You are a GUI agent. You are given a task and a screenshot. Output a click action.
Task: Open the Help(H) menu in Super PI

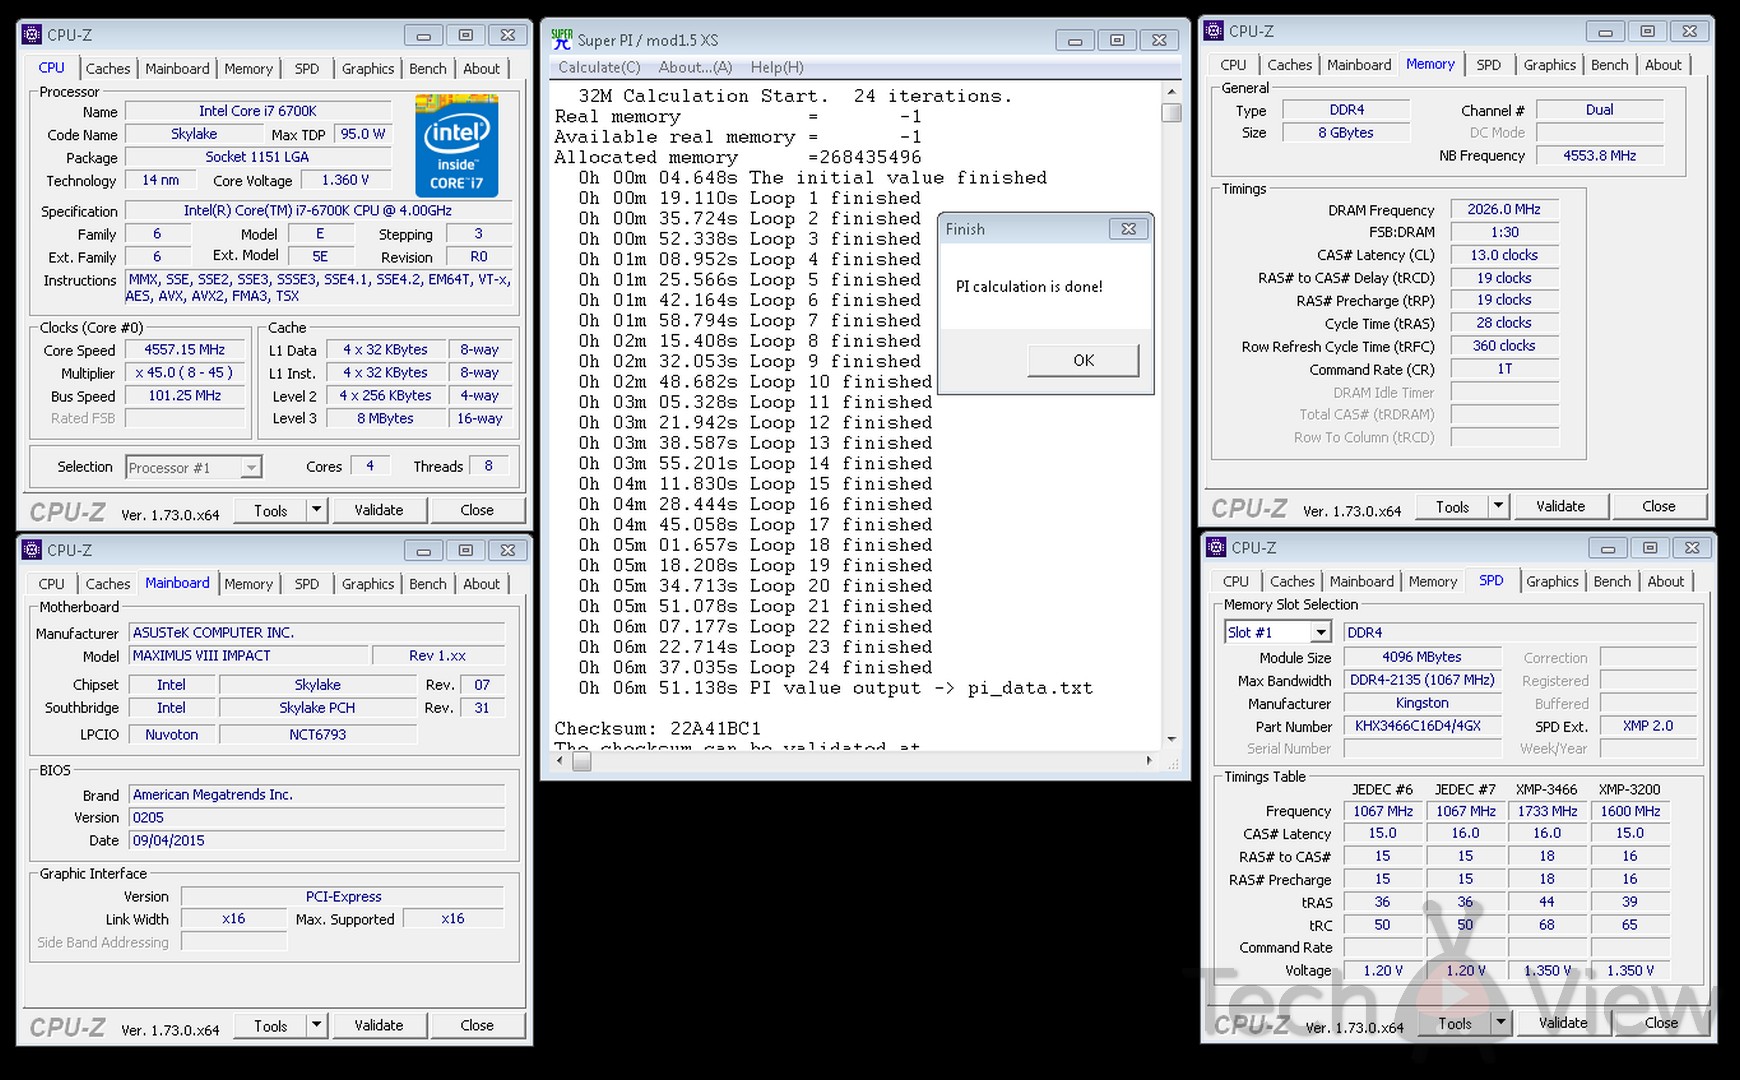pyautogui.click(x=777, y=67)
